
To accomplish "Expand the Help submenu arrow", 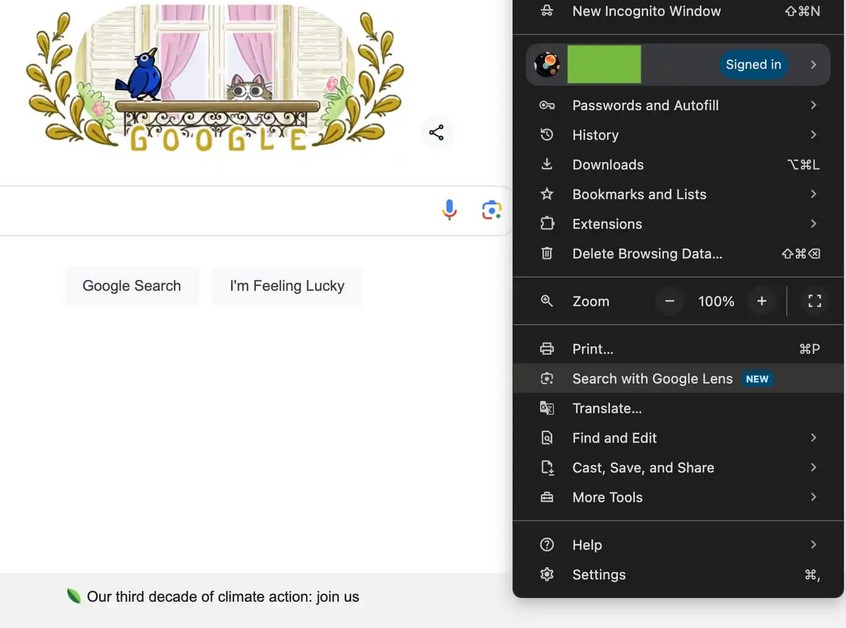I will [x=813, y=544].
